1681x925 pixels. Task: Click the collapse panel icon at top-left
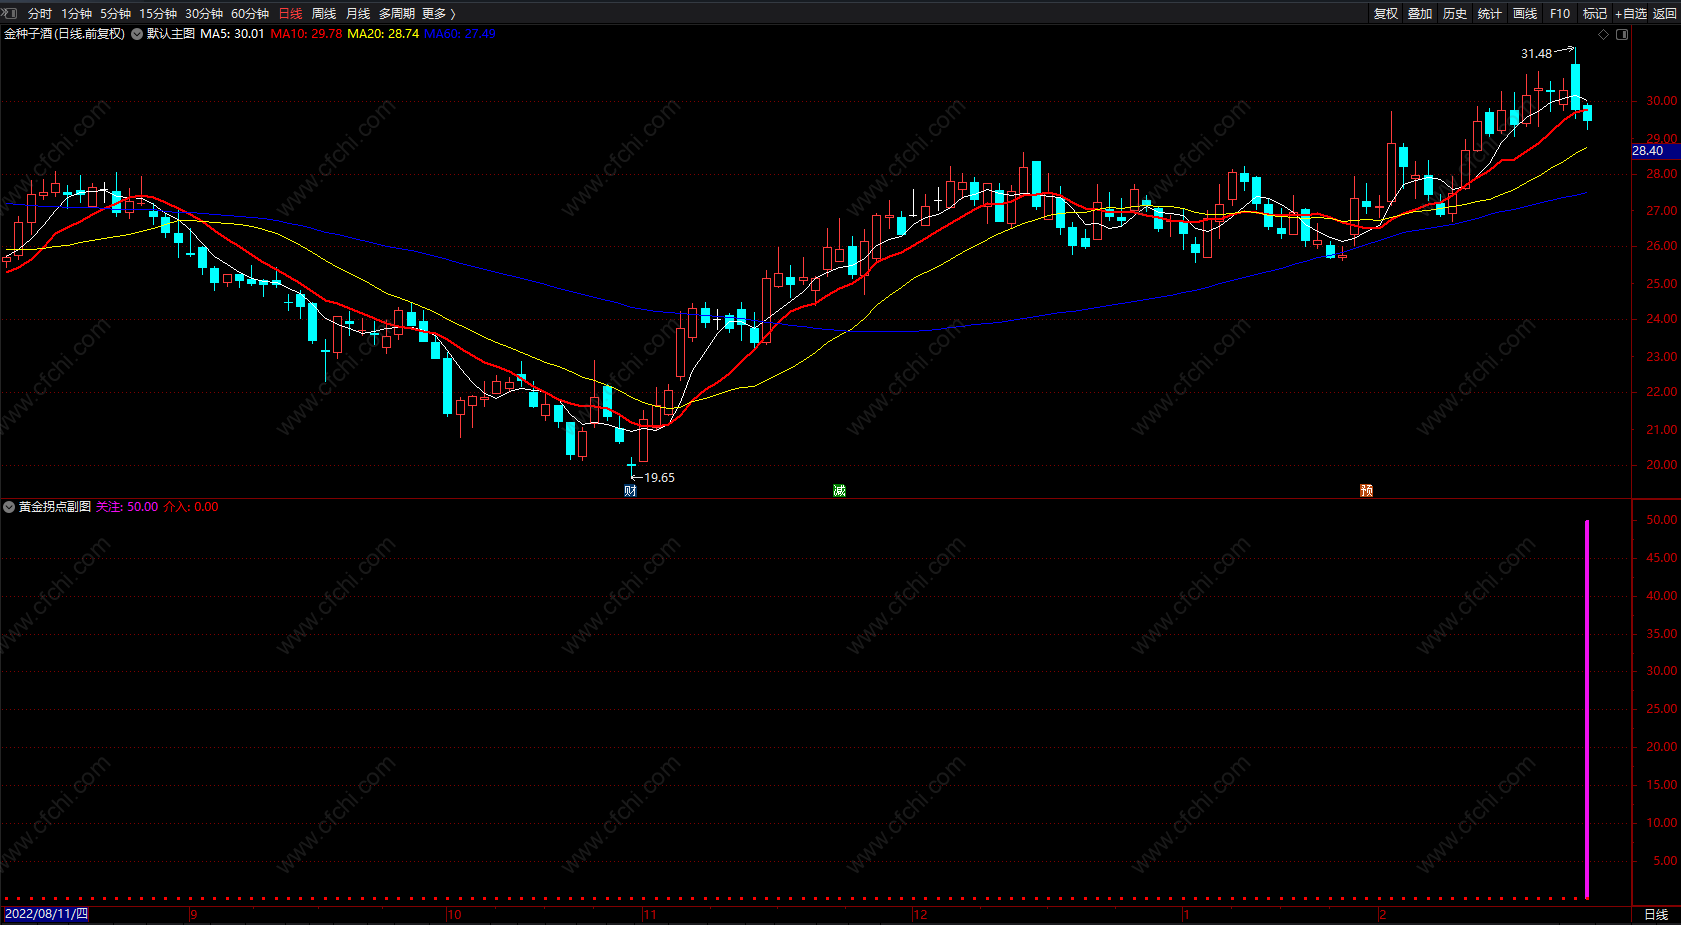(10, 13)
